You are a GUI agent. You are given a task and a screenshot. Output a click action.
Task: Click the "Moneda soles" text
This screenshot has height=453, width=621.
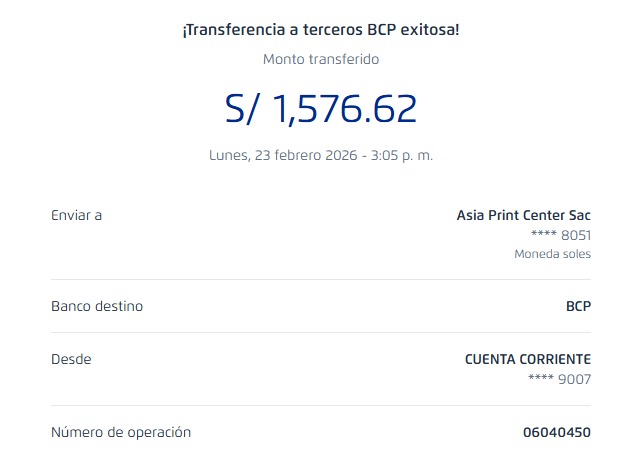pyautogui.click(x=552, y=254)
